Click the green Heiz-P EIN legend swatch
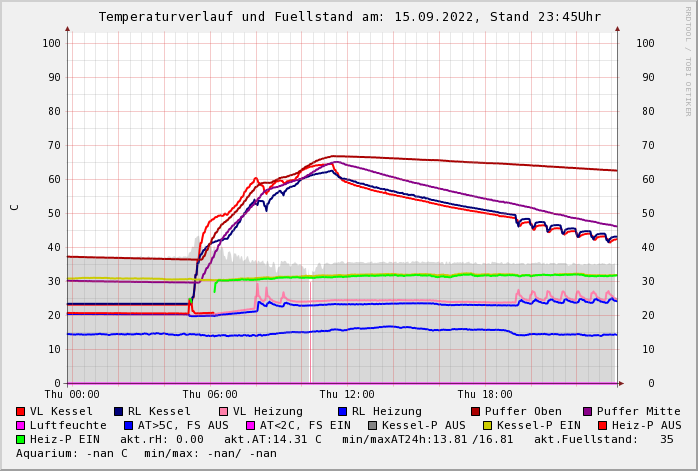This screenshot has height=471, width=698. [20, 439]
